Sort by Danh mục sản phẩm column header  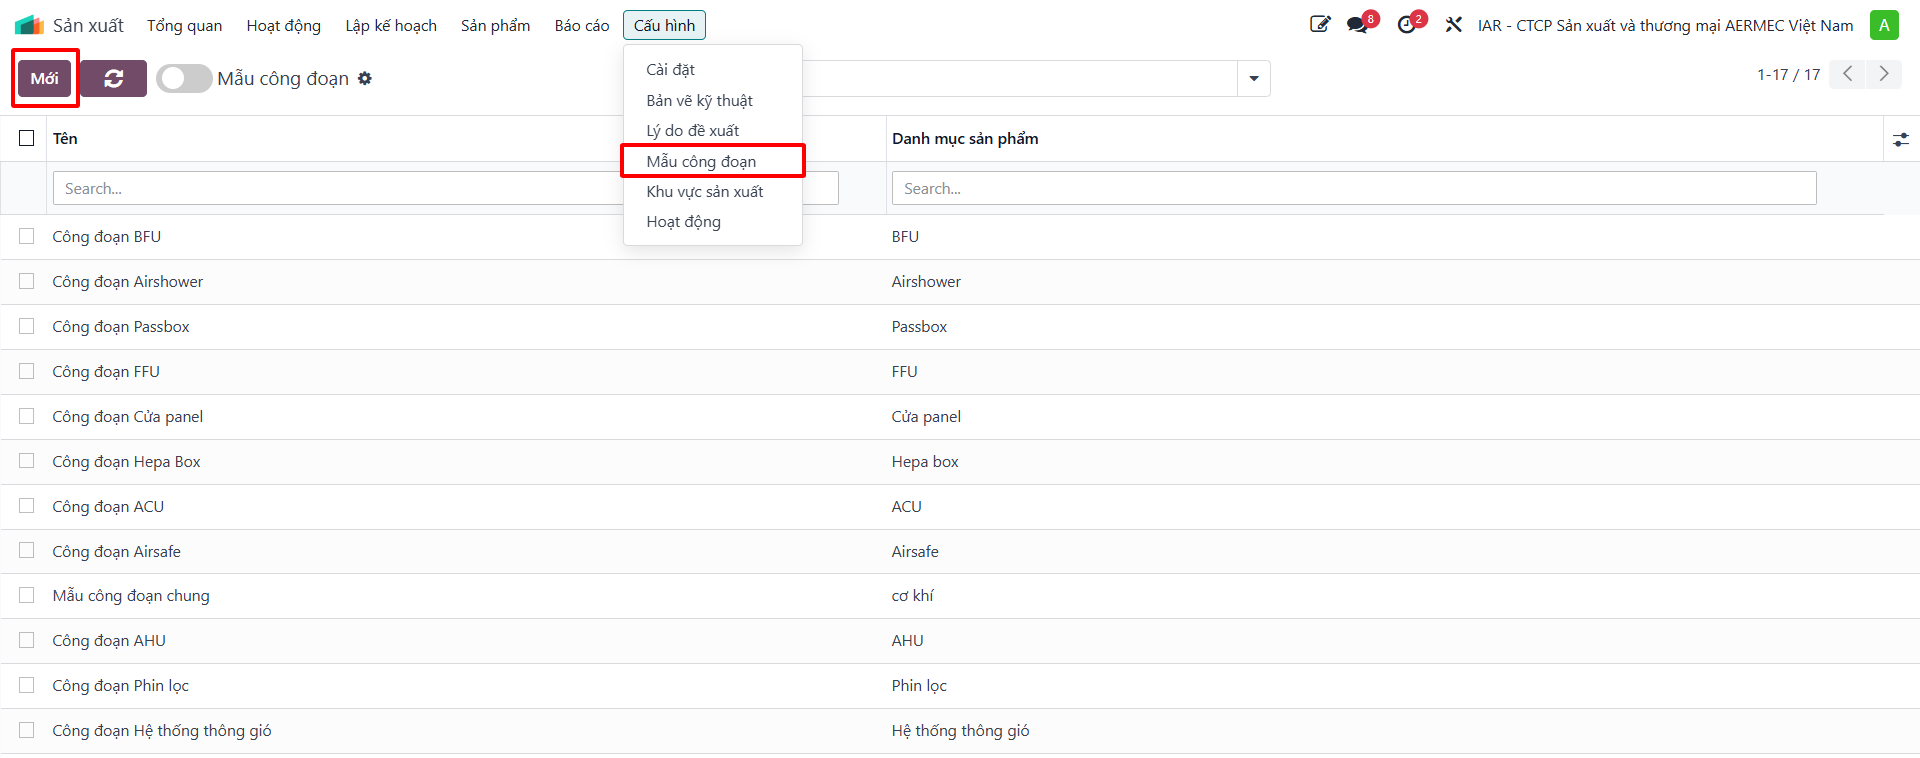[965, 138]
